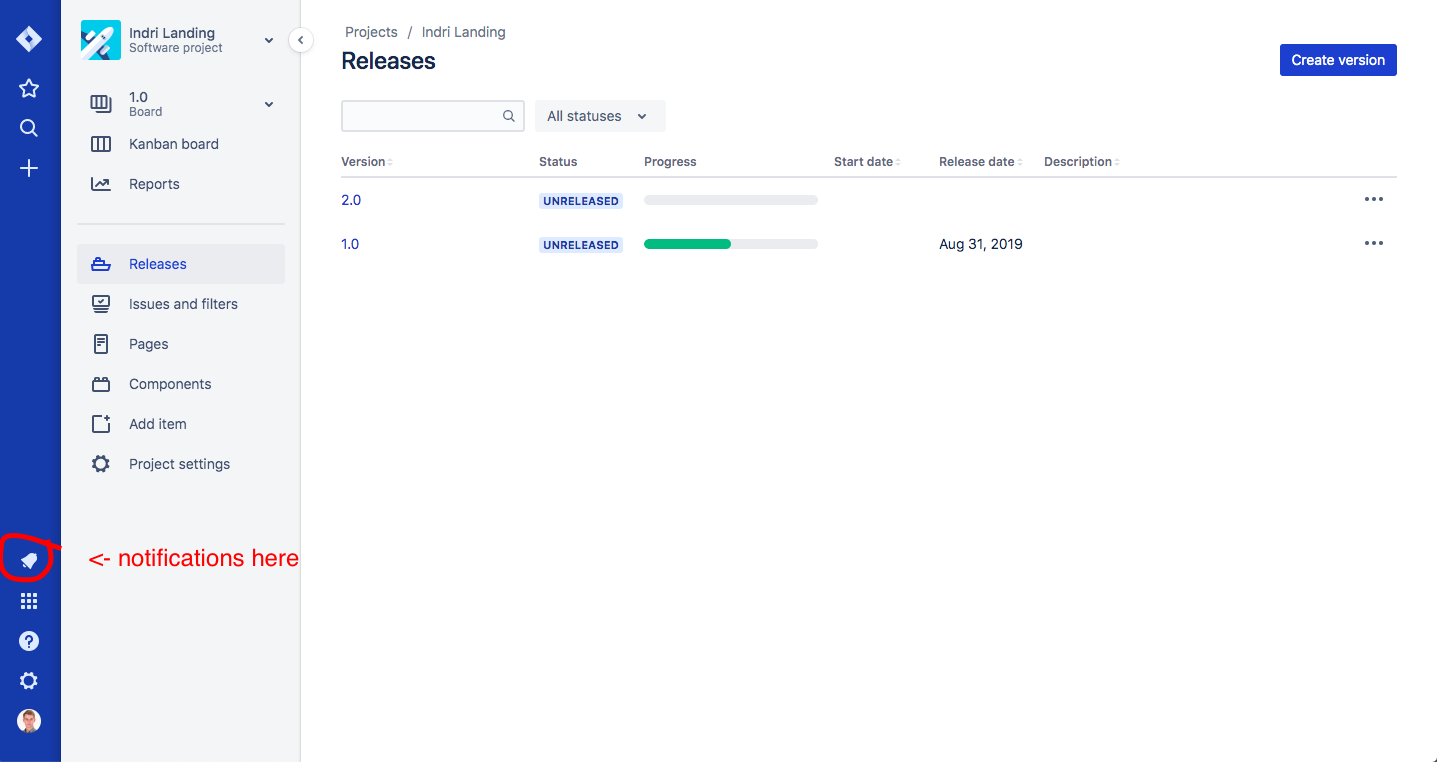Open the Jira home logo

click(29, 40)
